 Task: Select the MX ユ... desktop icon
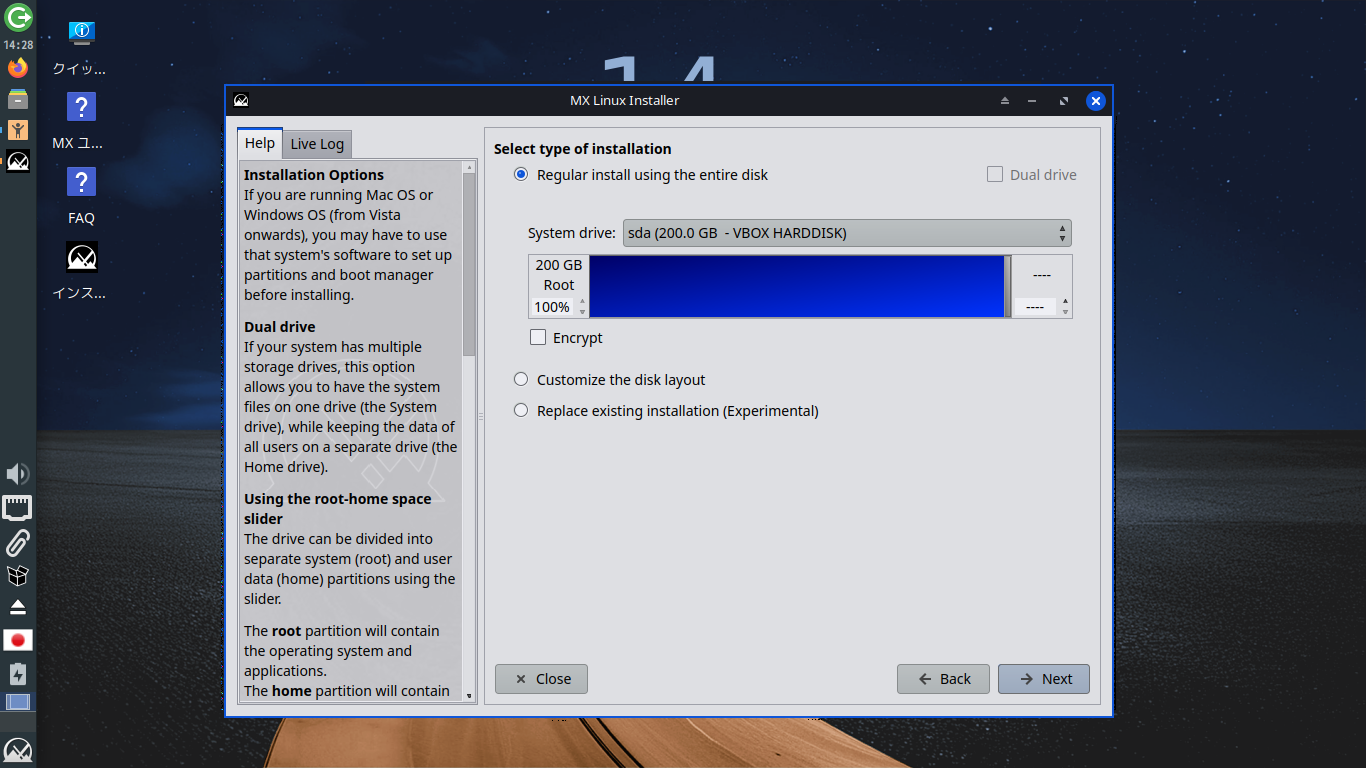(x=80, y=122)
